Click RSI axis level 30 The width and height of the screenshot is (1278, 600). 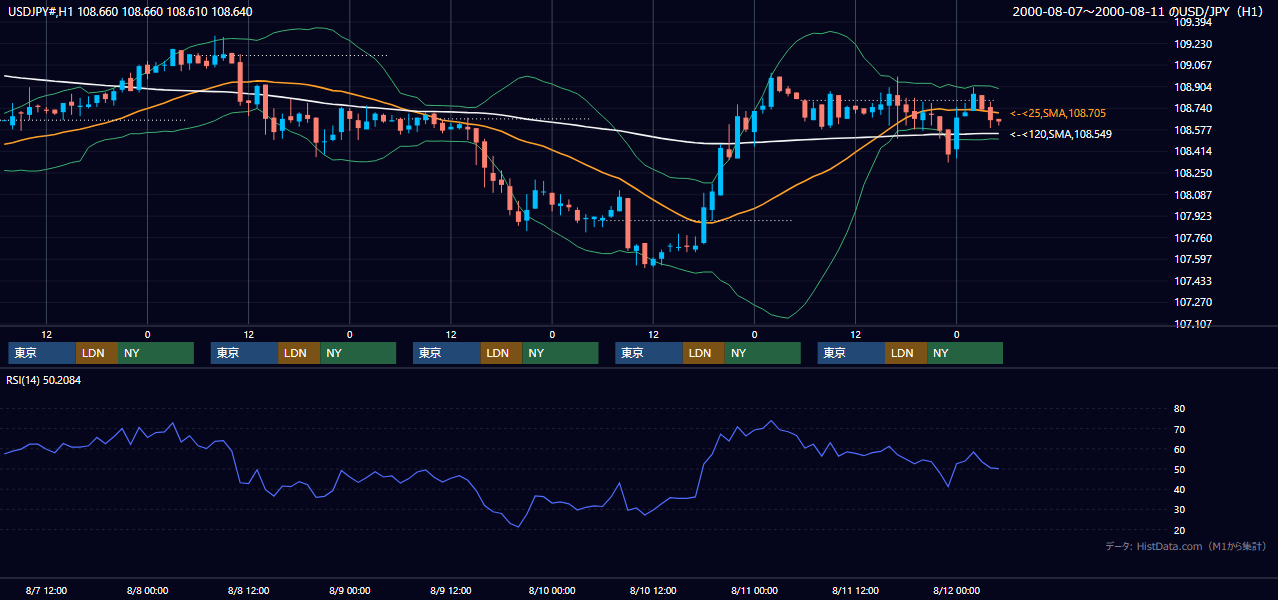tap(1179, 509)
